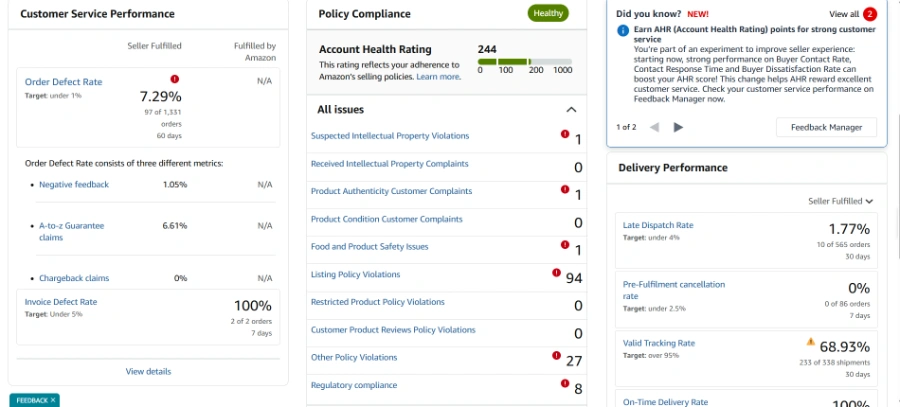The width and height of the screenshot is (900, 407).
Task: Click the Policy Compliance heading
Action: coord(364,14)
